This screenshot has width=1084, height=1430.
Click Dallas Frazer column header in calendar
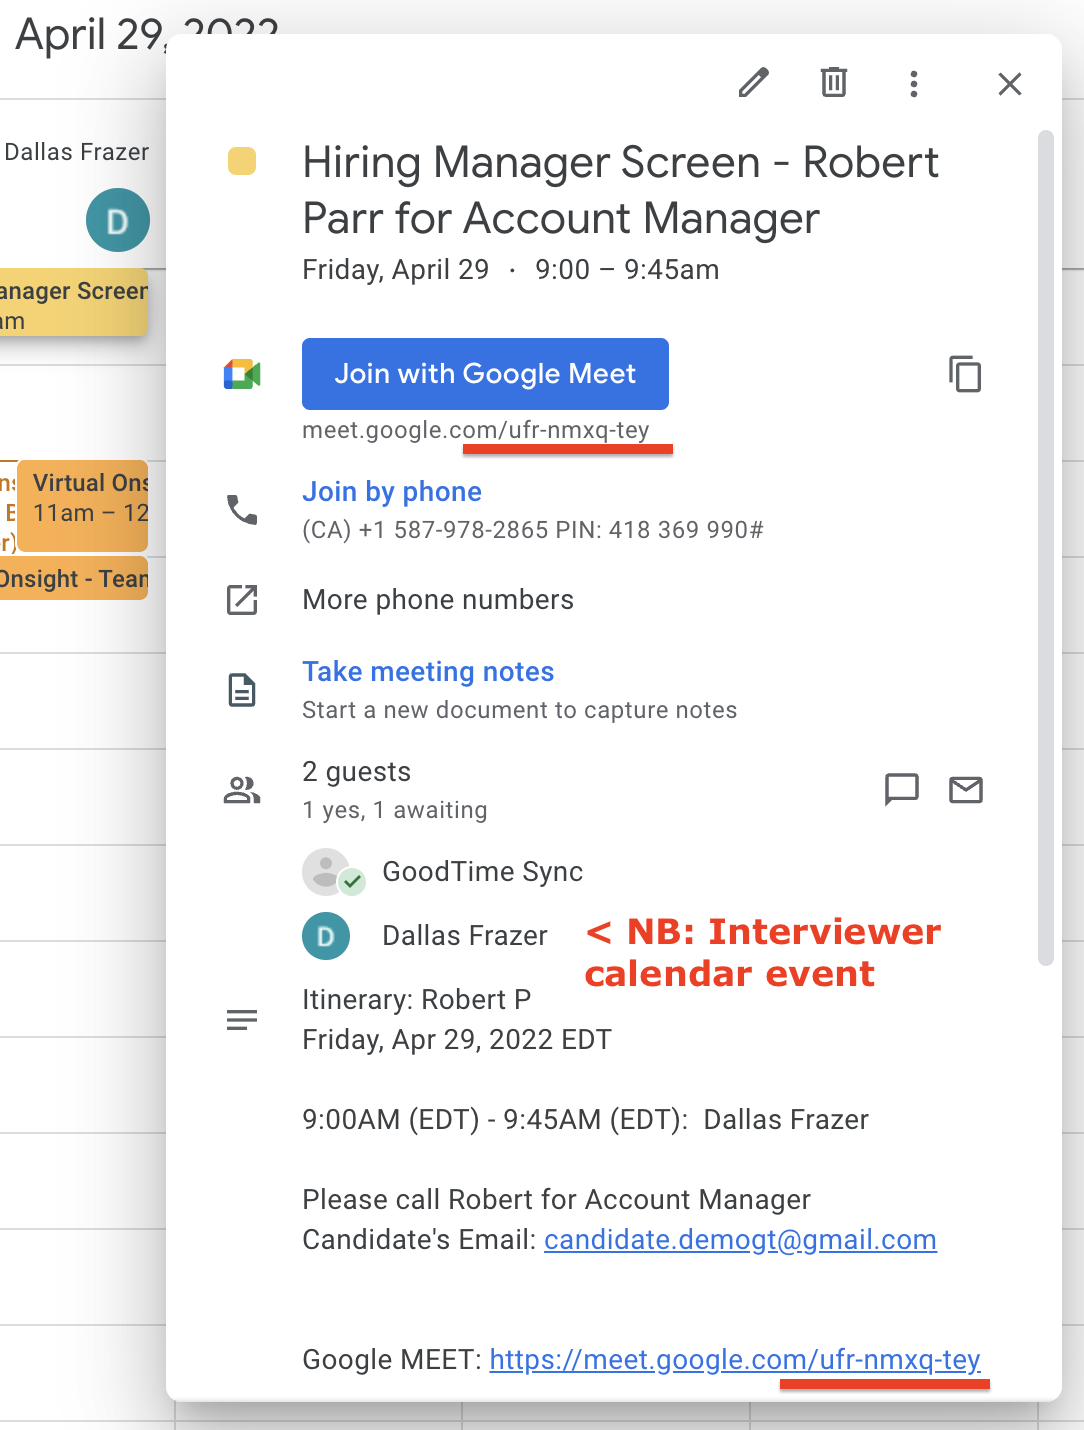point(77,152)
